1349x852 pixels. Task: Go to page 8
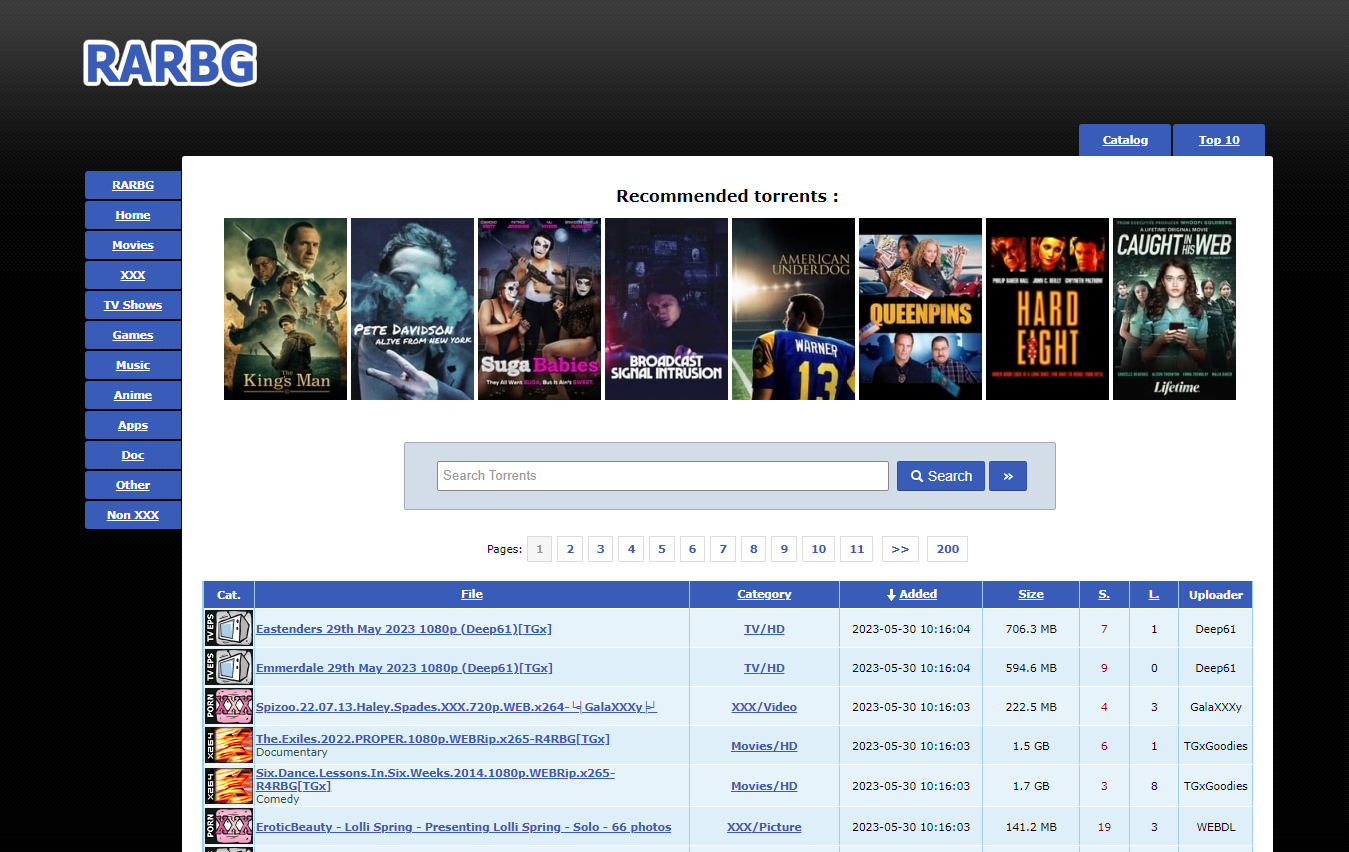pyautogui.click(x=754, y=549)
